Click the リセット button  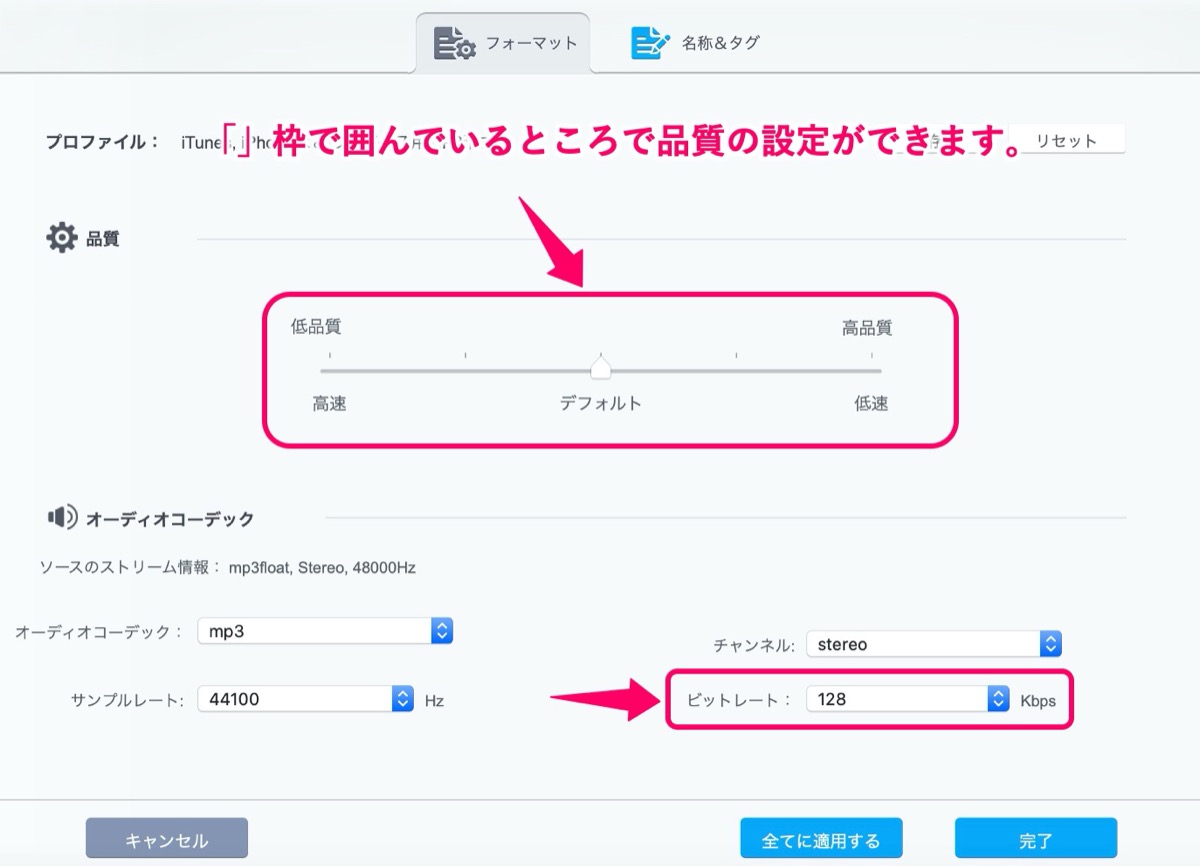click(x=1066, y=141)
